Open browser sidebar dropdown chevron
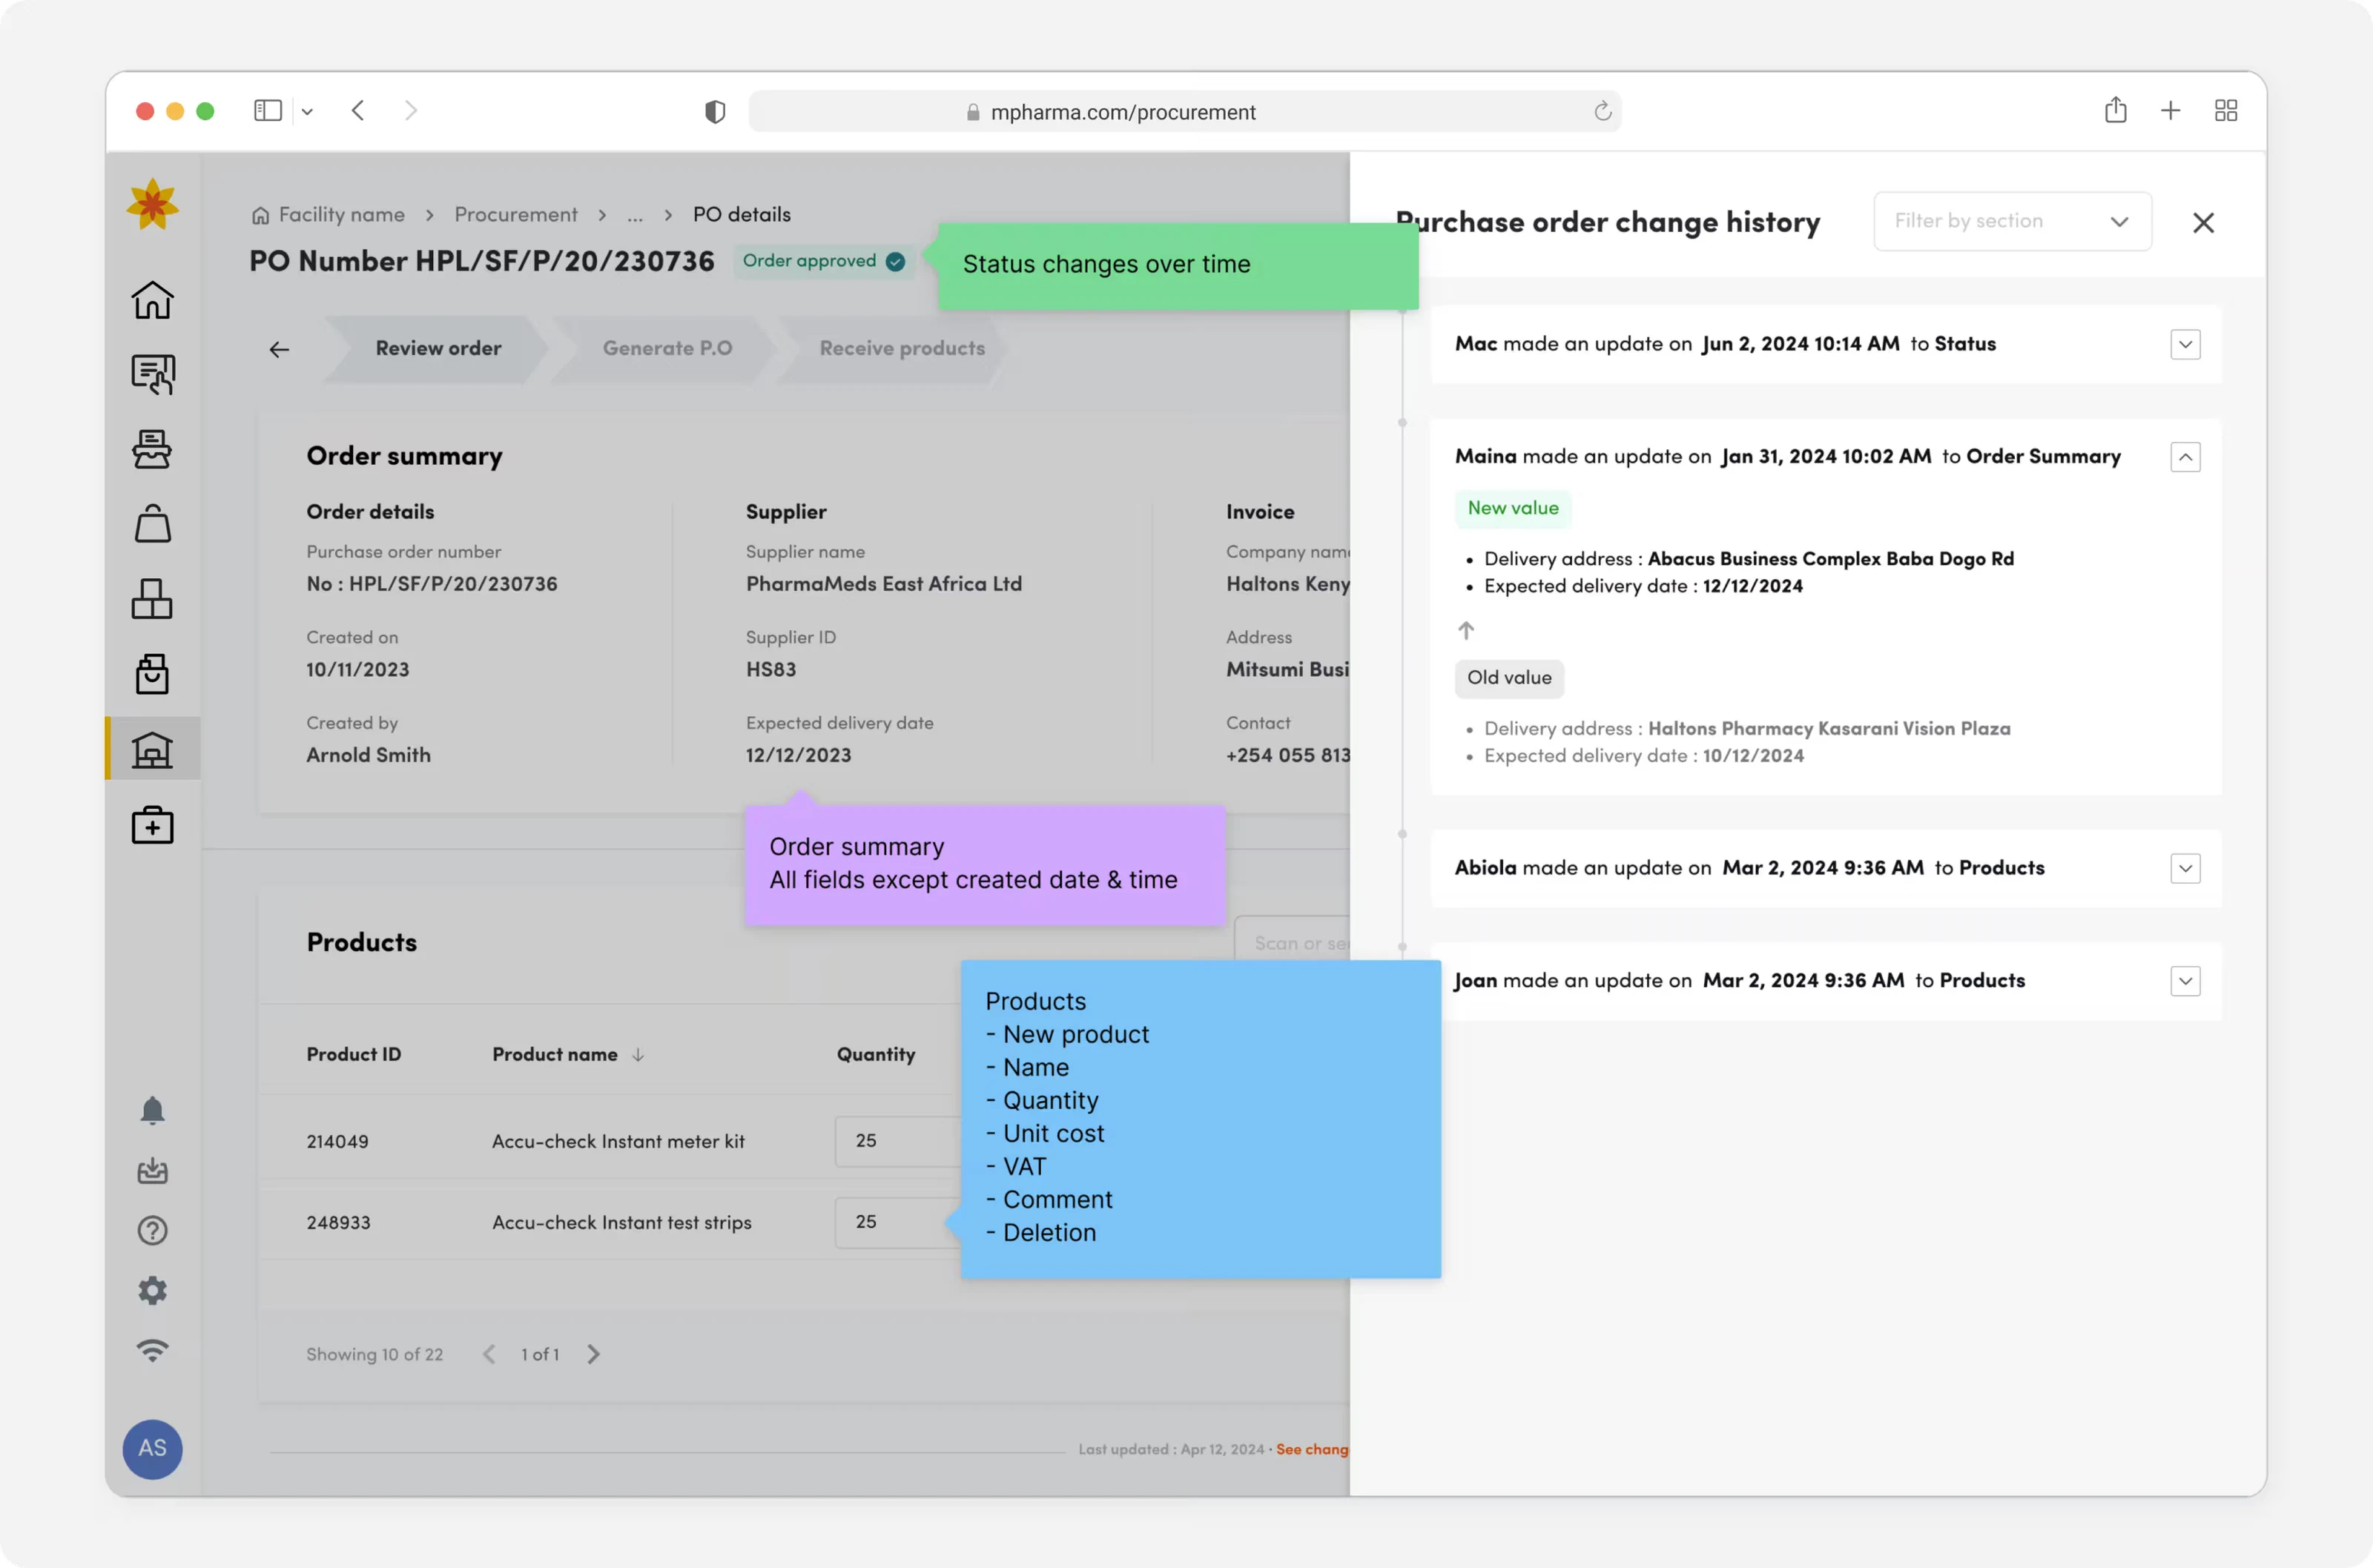Screen dimensions: 2373x1568 (307, 112)
